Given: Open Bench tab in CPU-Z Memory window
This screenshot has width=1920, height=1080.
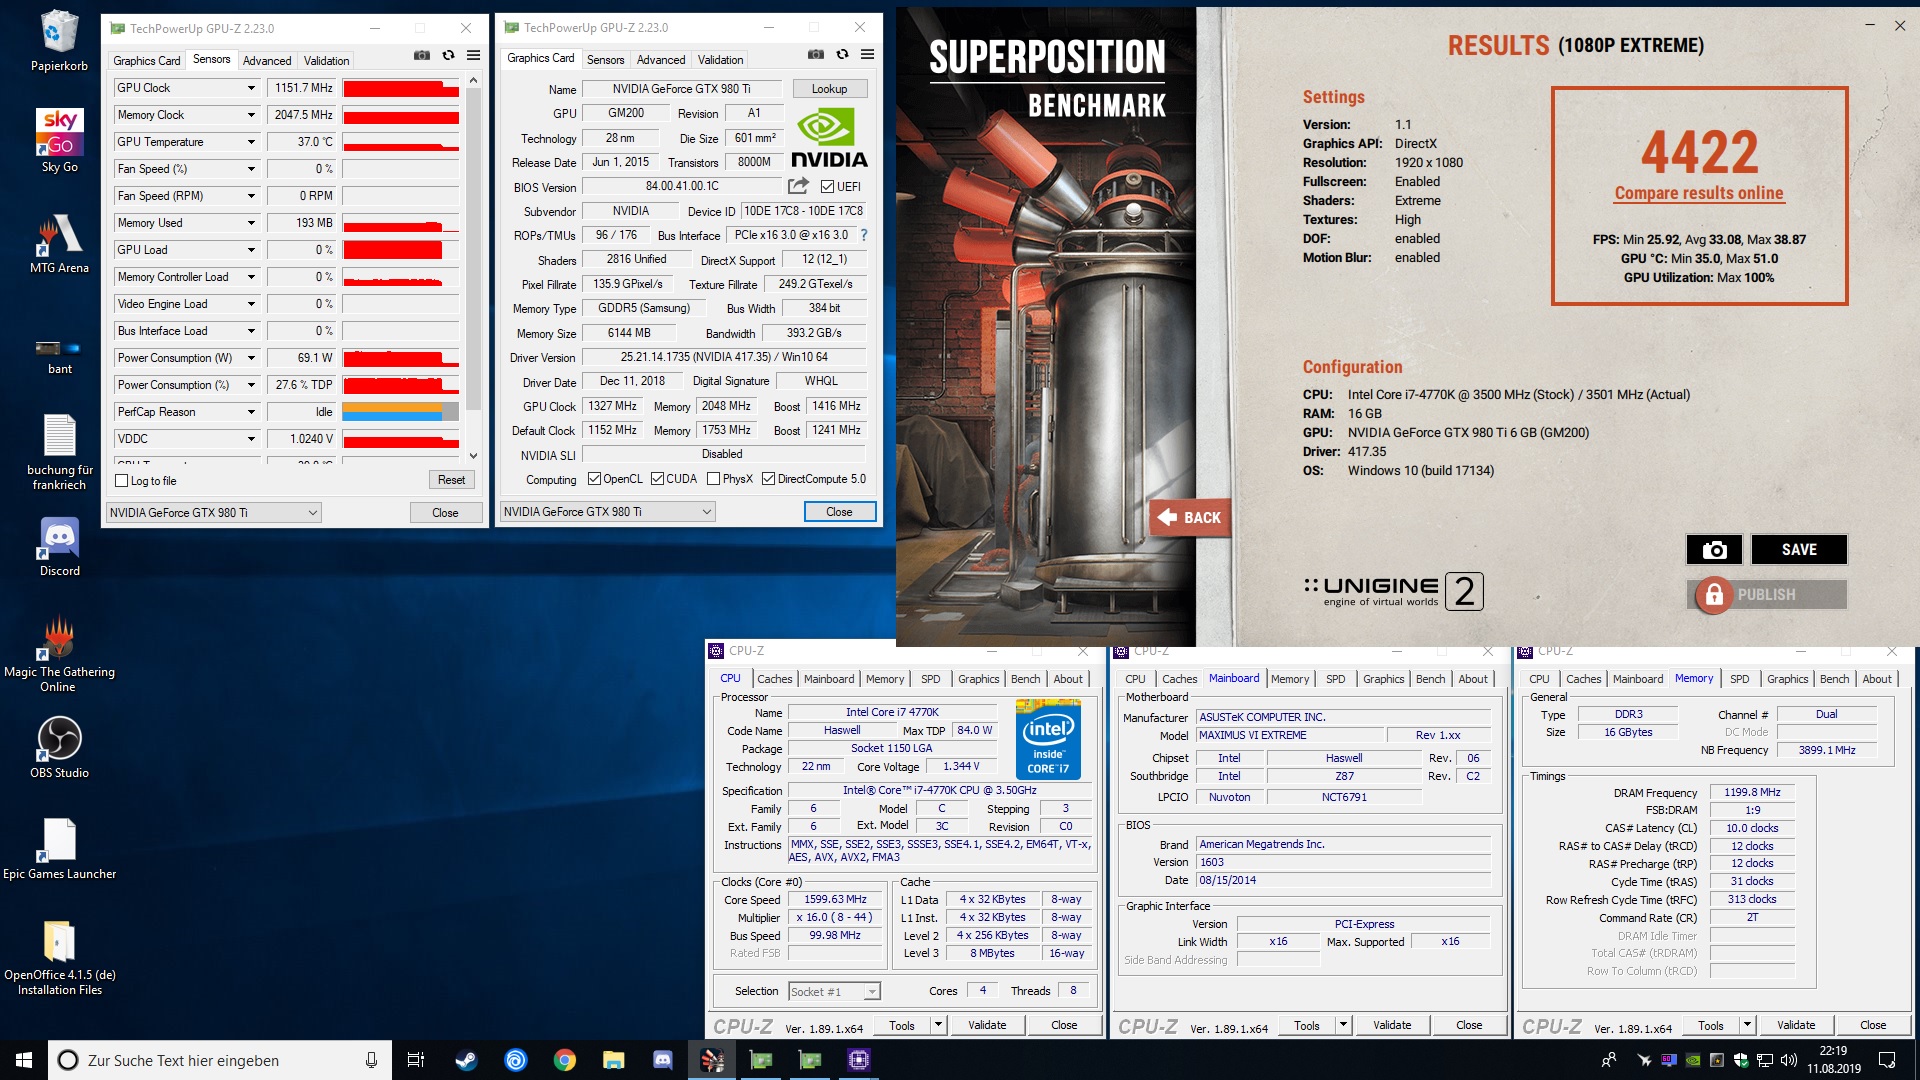Looking at the screenshot, I should pos(1834,679).
